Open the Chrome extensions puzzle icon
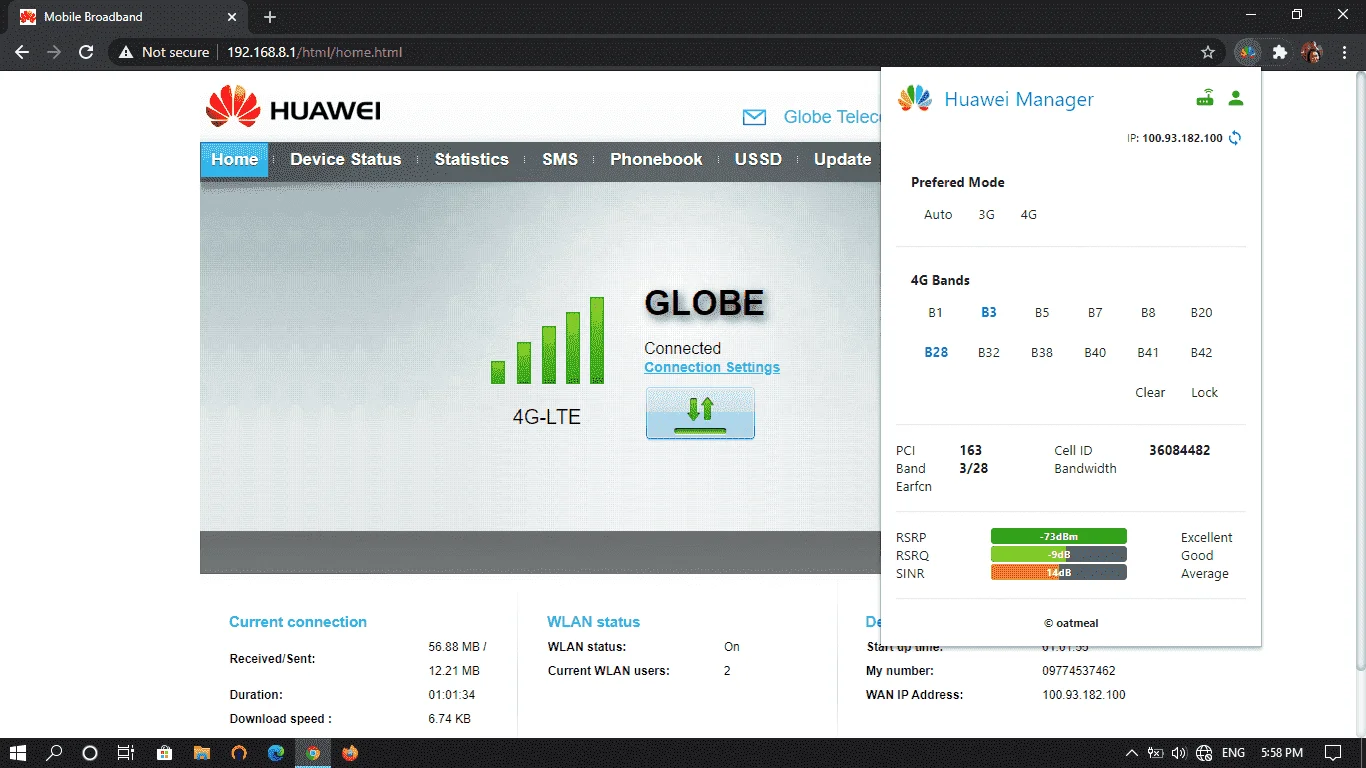1366x768 pixels. coord(1279,52)
